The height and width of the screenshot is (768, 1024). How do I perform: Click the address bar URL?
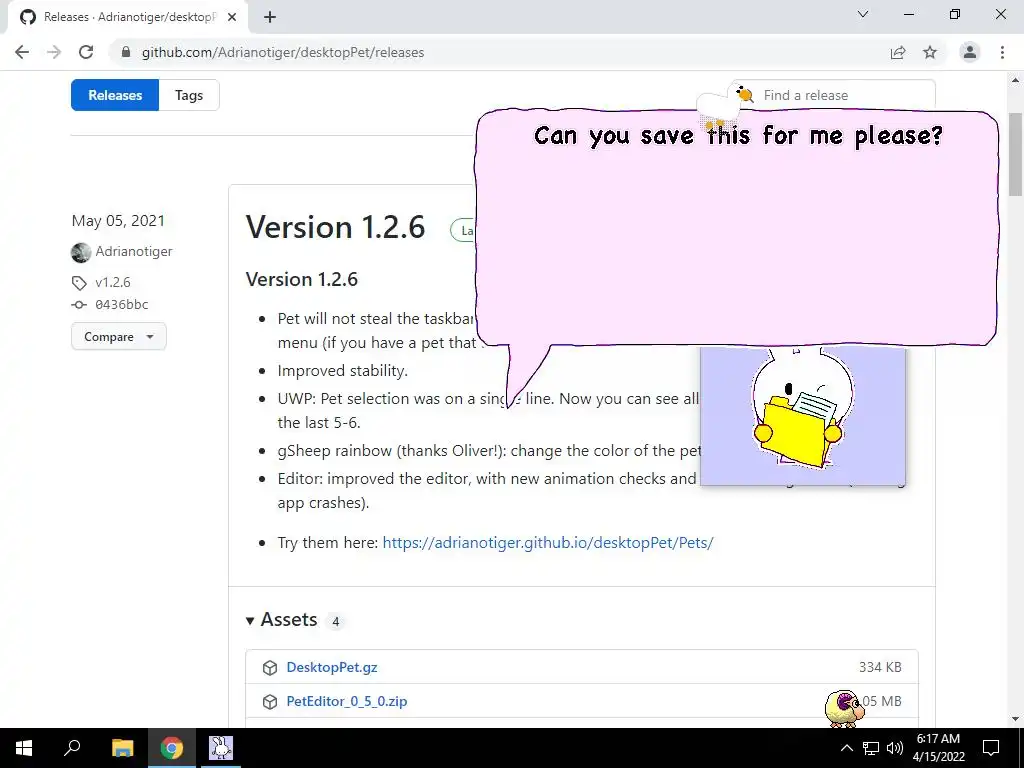click(x=283, y=52)
